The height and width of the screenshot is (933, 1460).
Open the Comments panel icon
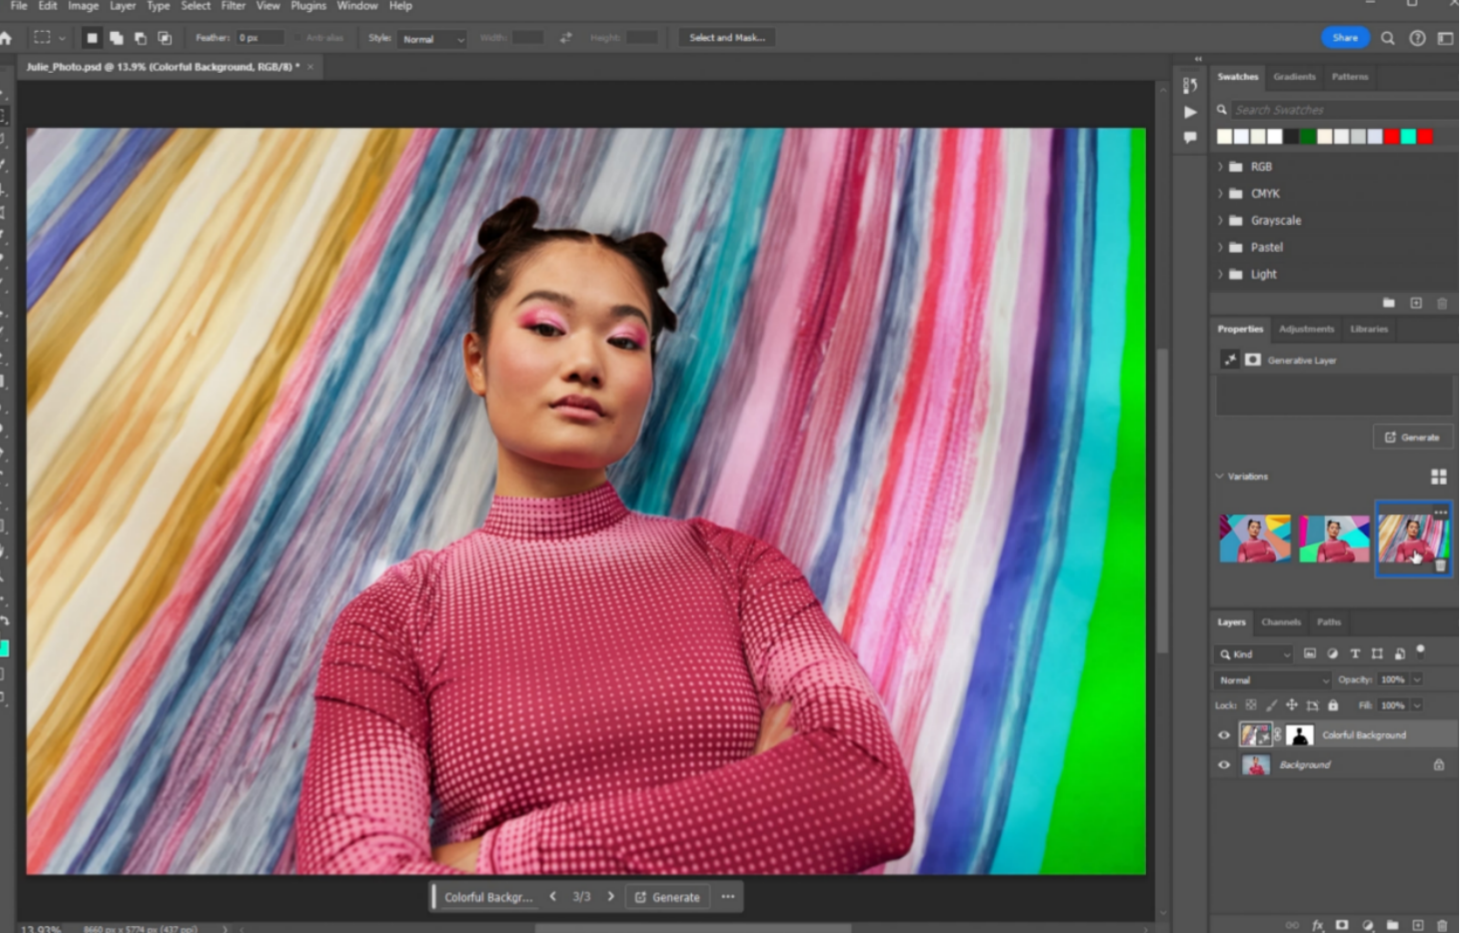[x=1190, y=137]
